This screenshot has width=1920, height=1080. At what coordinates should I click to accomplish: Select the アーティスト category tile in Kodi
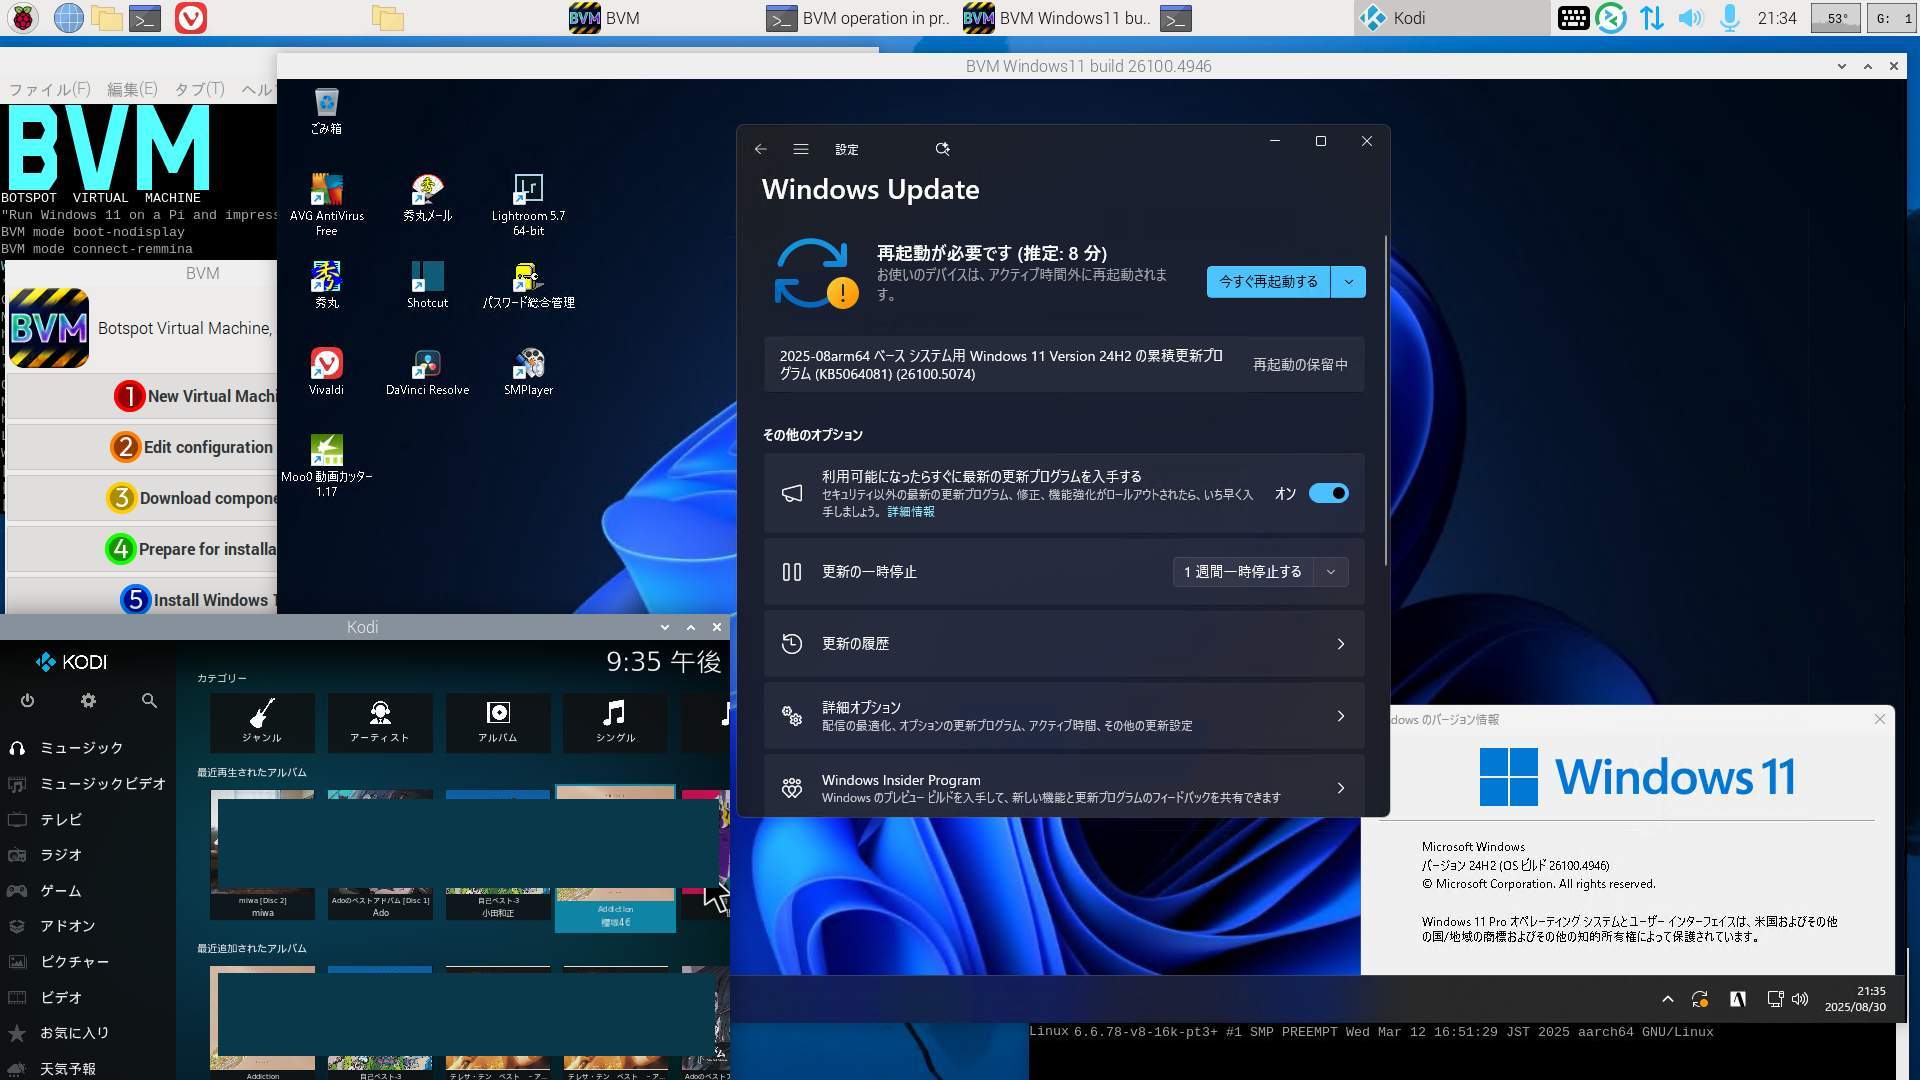pyautogui.click(x=379, y=721)
